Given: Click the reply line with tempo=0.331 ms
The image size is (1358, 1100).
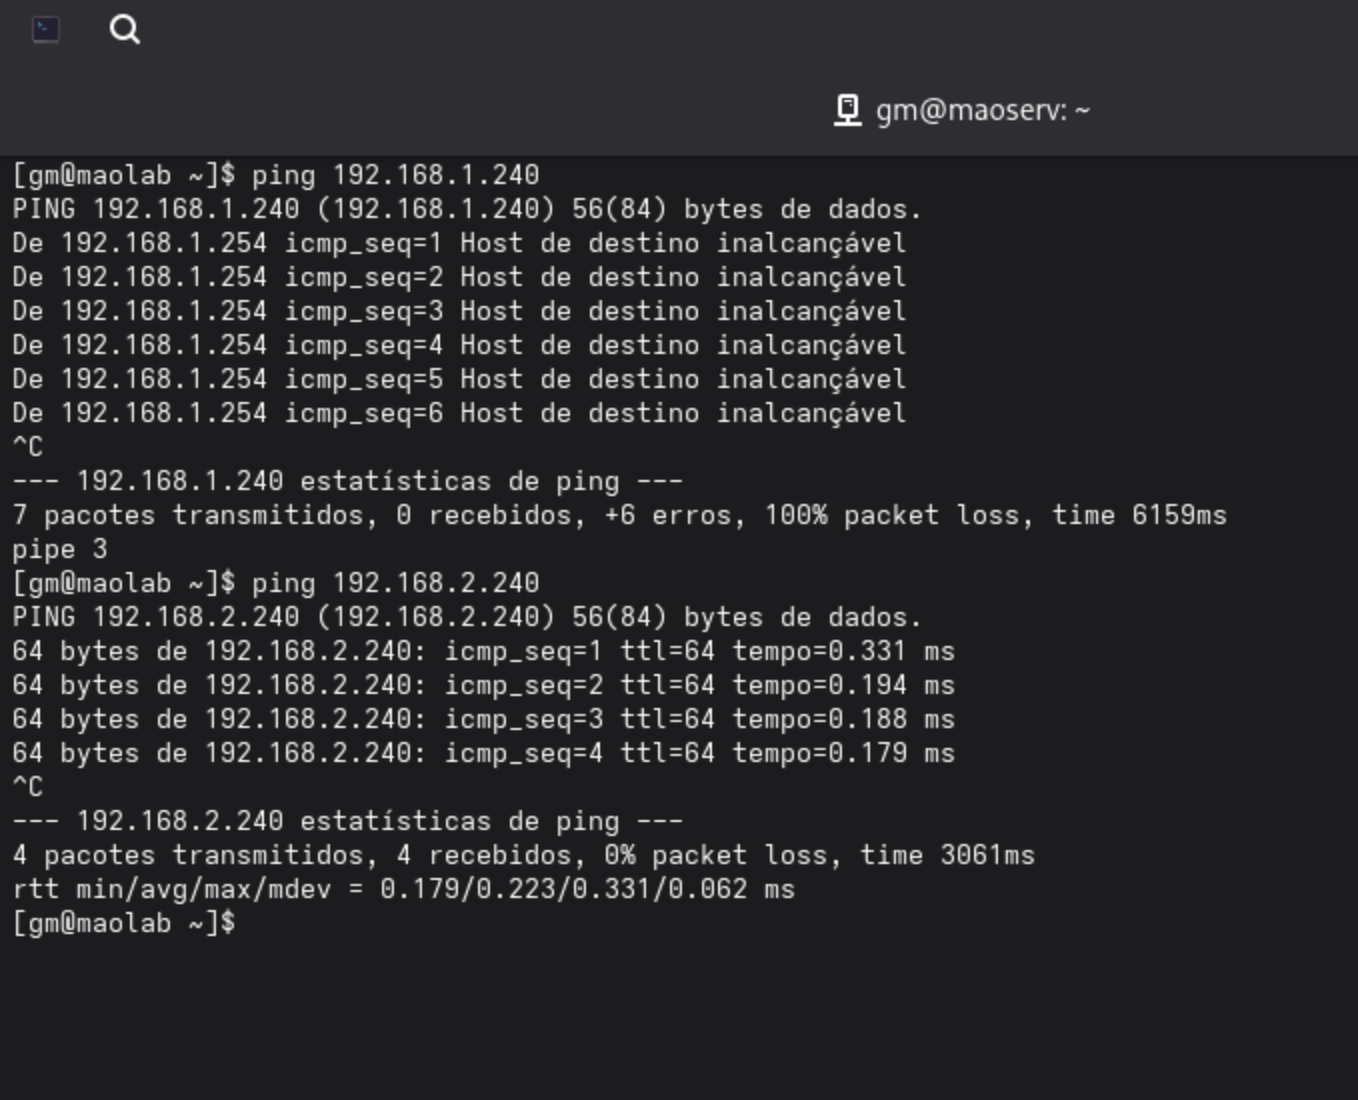Looking at the screenshot, I should (482, 651).
